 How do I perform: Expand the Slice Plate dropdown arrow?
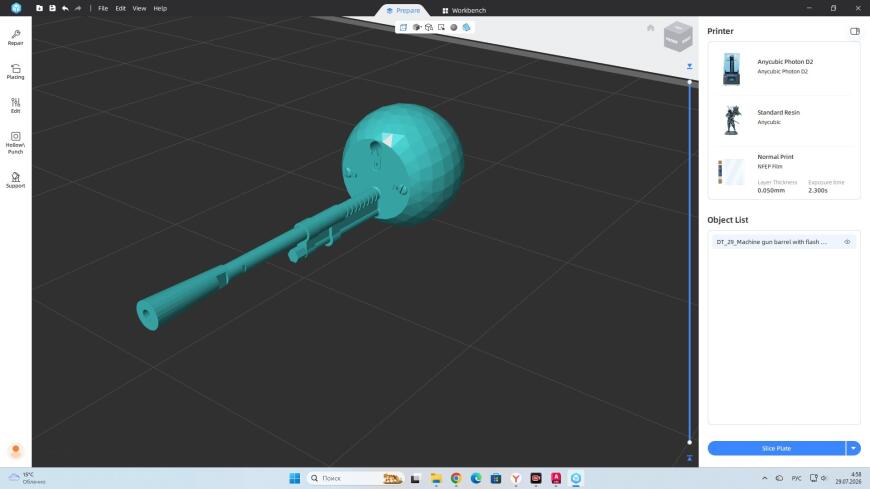click(853, 448)
